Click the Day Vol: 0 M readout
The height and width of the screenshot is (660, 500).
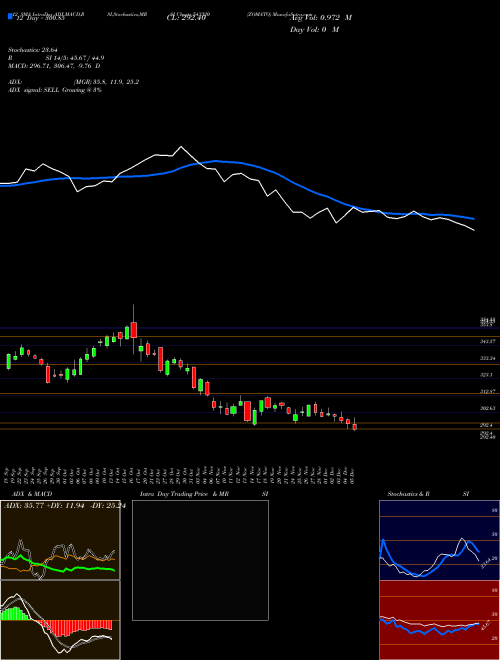pyautogui.click(x=314, y=29)
